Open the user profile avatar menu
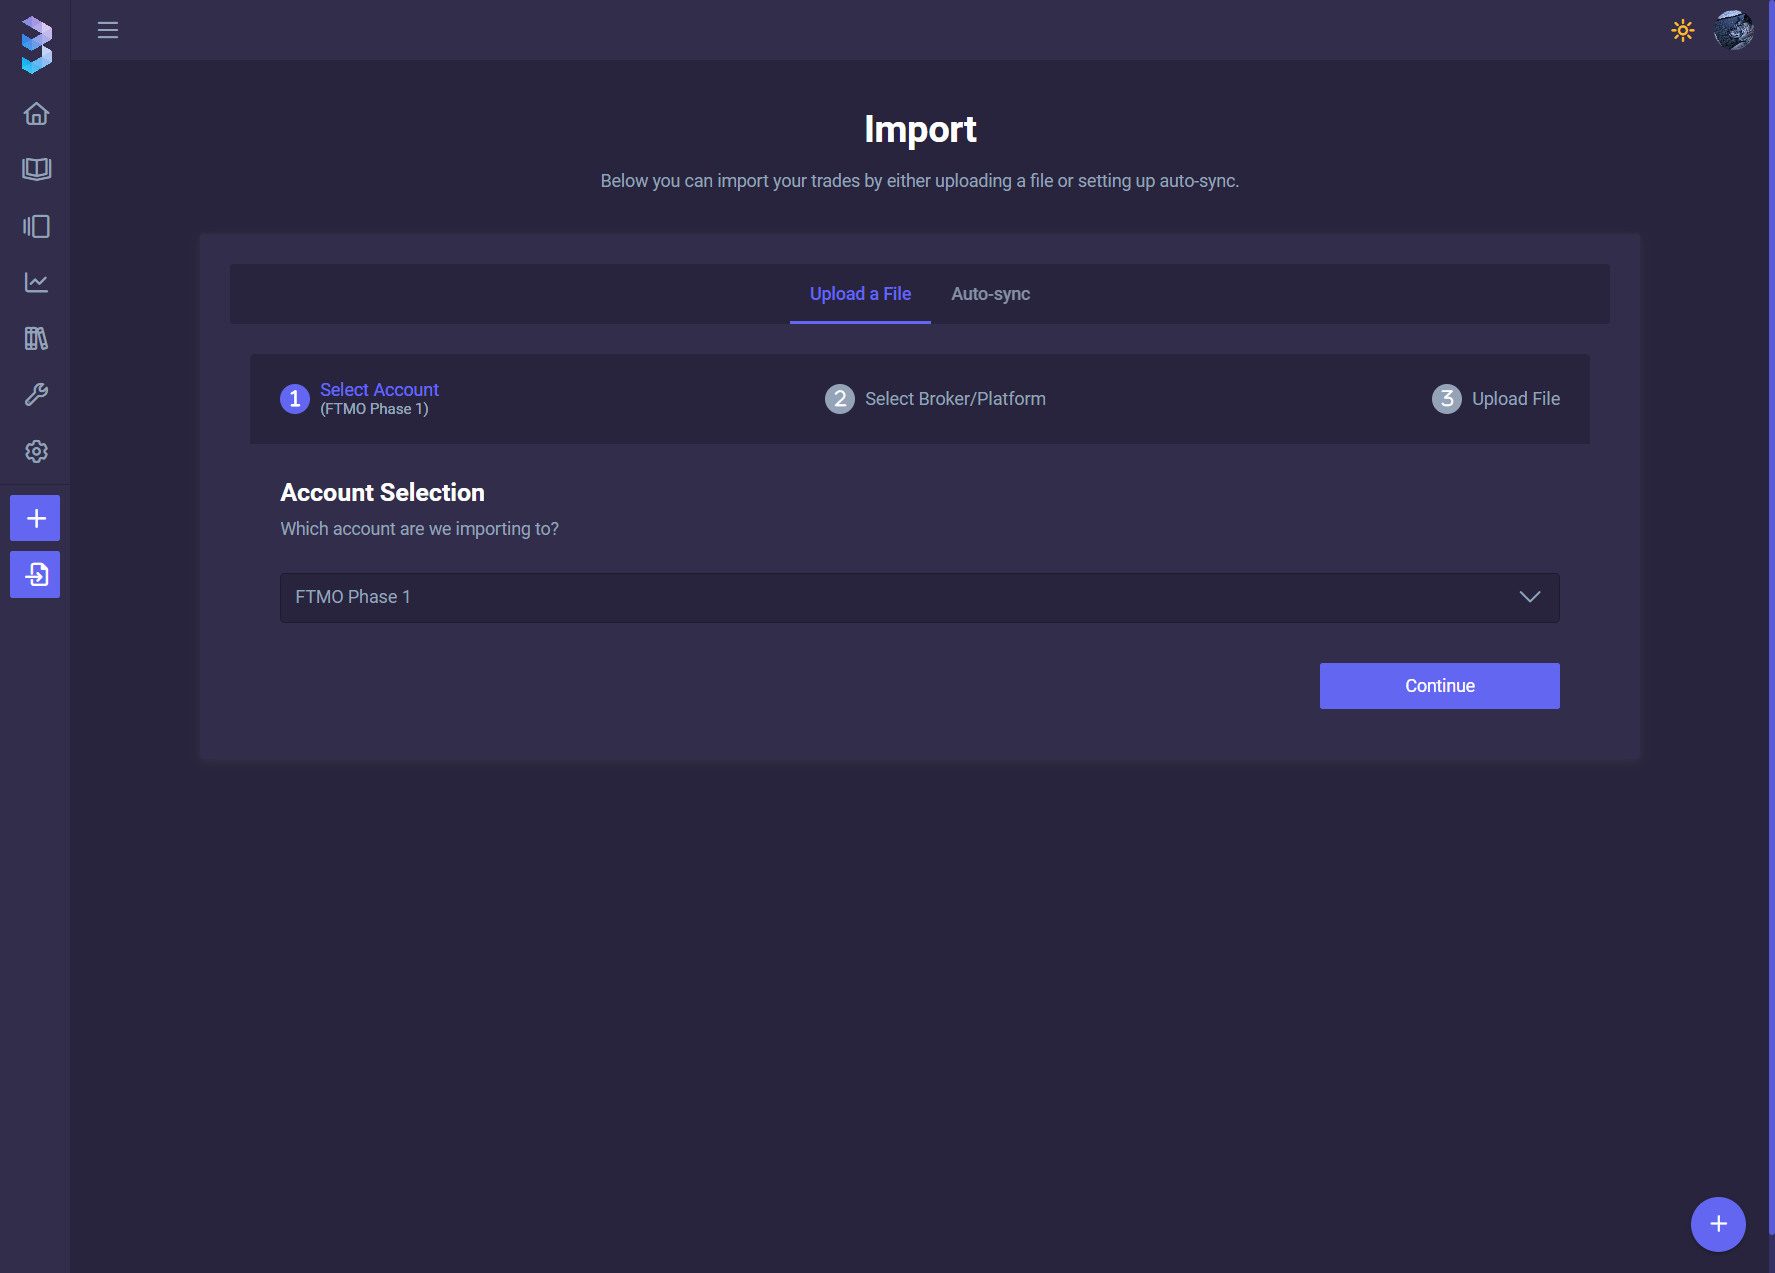 pyautogui.click(x=1733, y=30)
